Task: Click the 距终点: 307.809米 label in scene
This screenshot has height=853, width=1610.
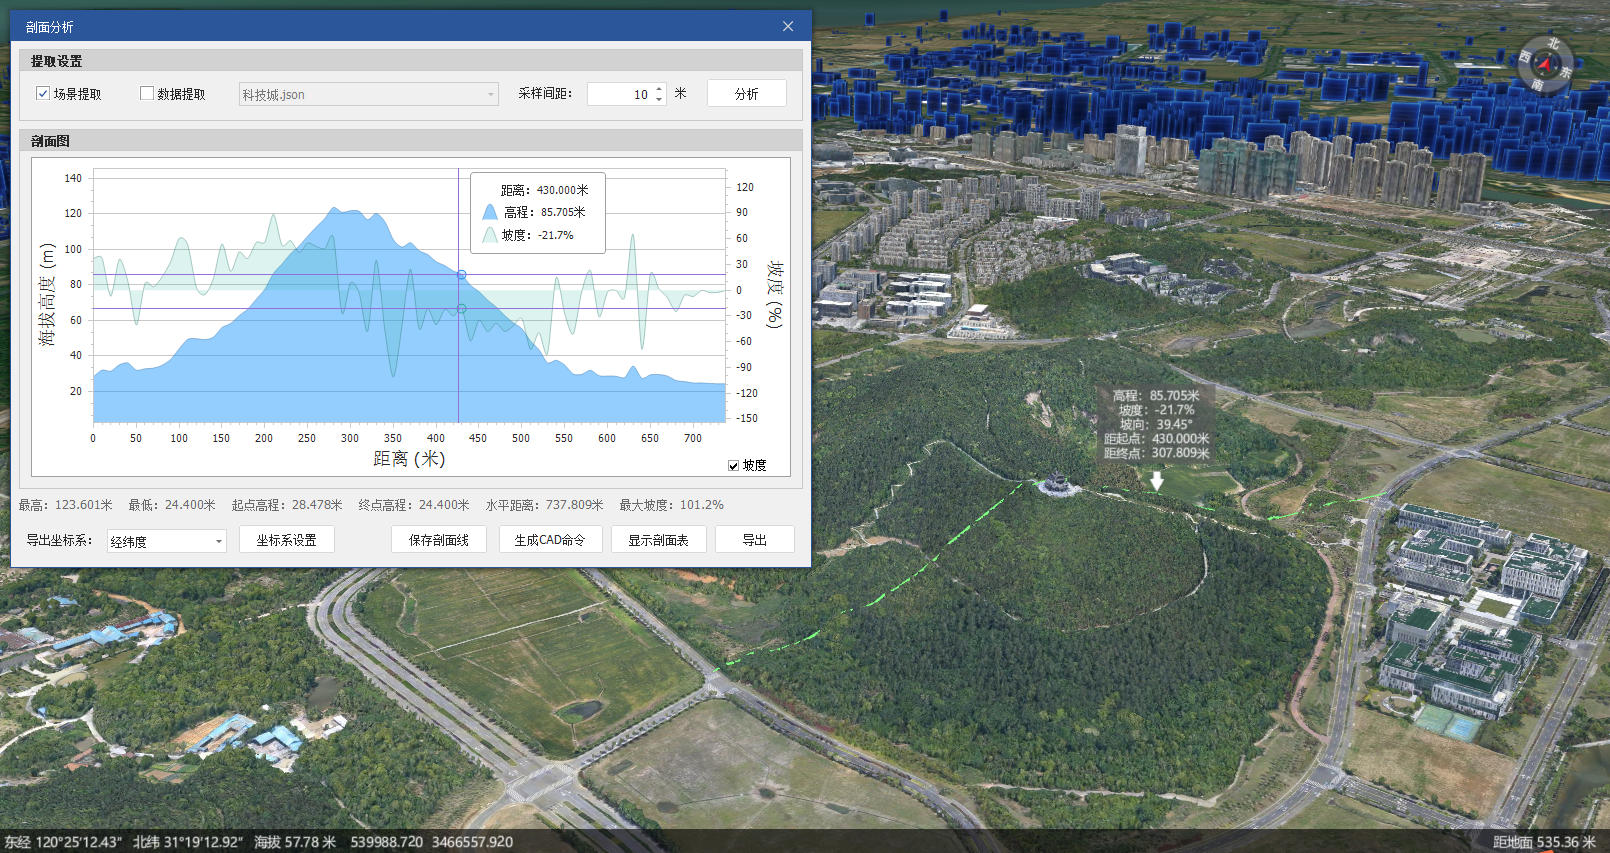Action: click(x=1157, y=453)
